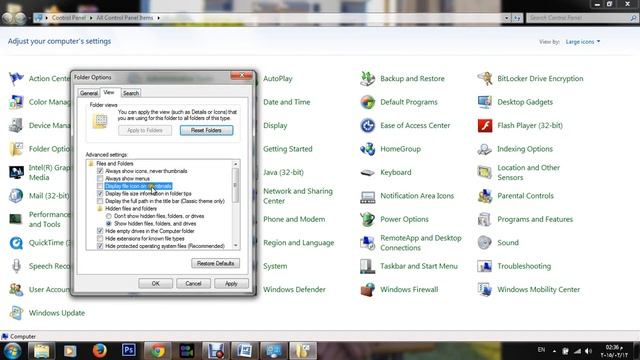Expand the address bar history dropdown arrow
The width and height of the screenshot is (640, 360).
click(507, 18)
